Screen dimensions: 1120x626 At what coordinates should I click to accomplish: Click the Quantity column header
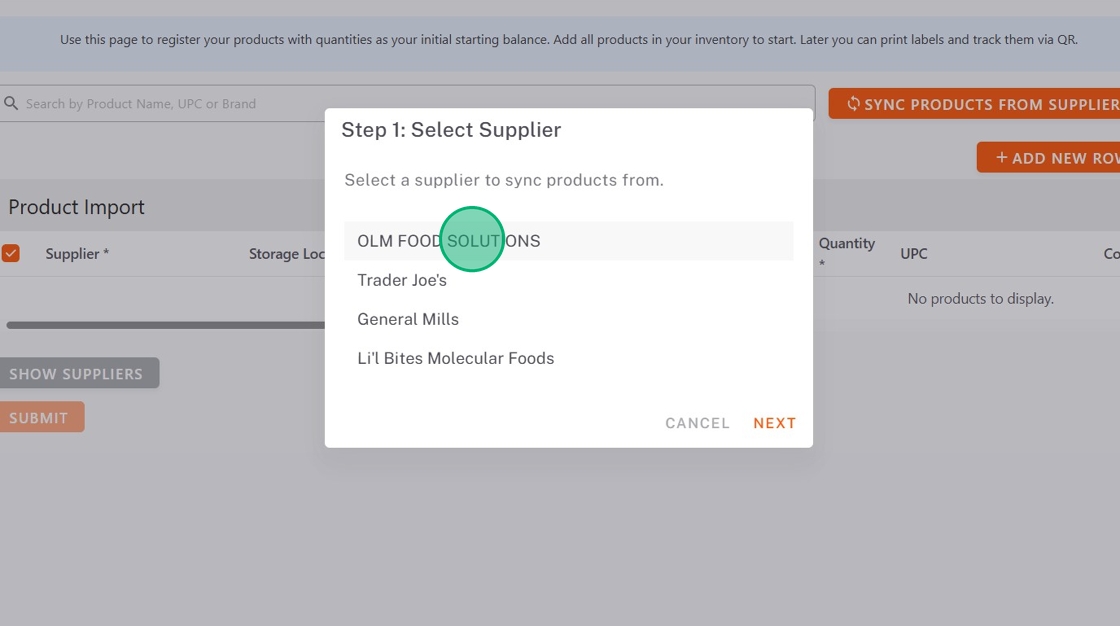point(846,244)
